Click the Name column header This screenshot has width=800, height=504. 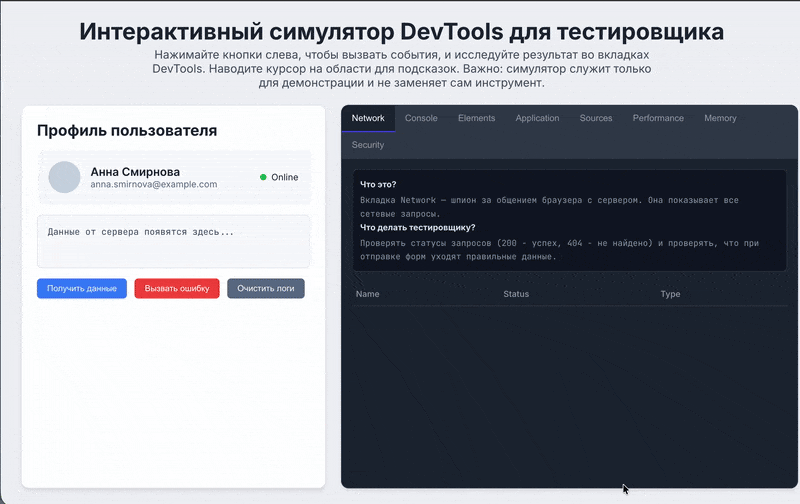367,294
